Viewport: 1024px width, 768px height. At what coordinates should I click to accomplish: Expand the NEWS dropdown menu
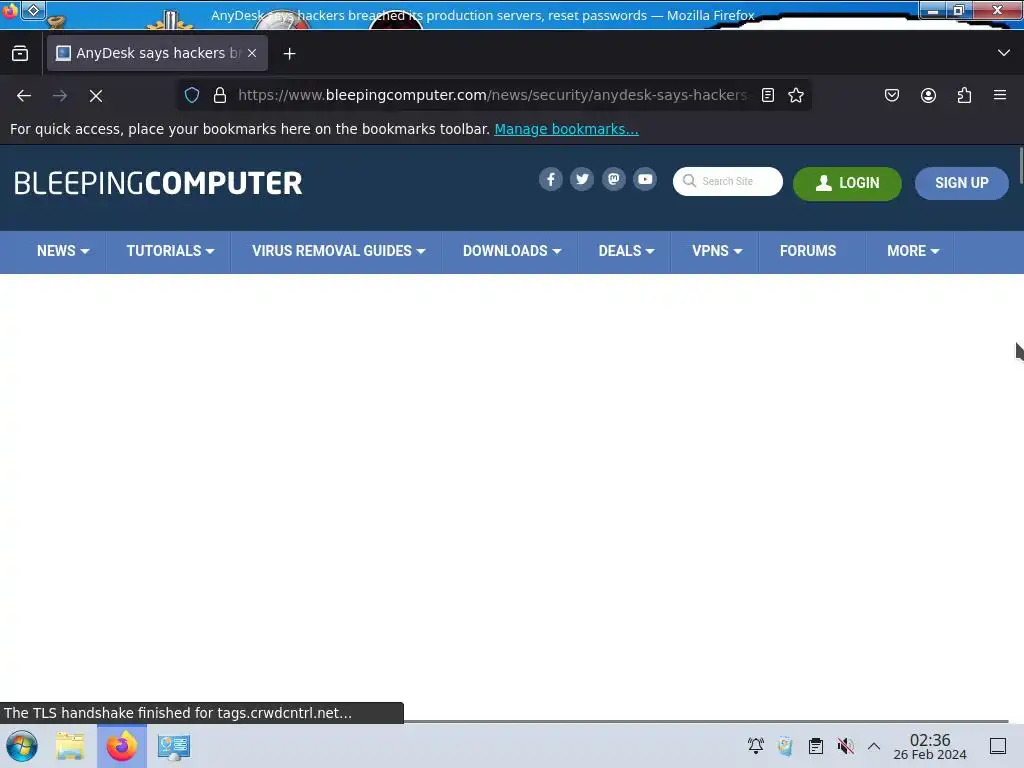click(63, 251)
